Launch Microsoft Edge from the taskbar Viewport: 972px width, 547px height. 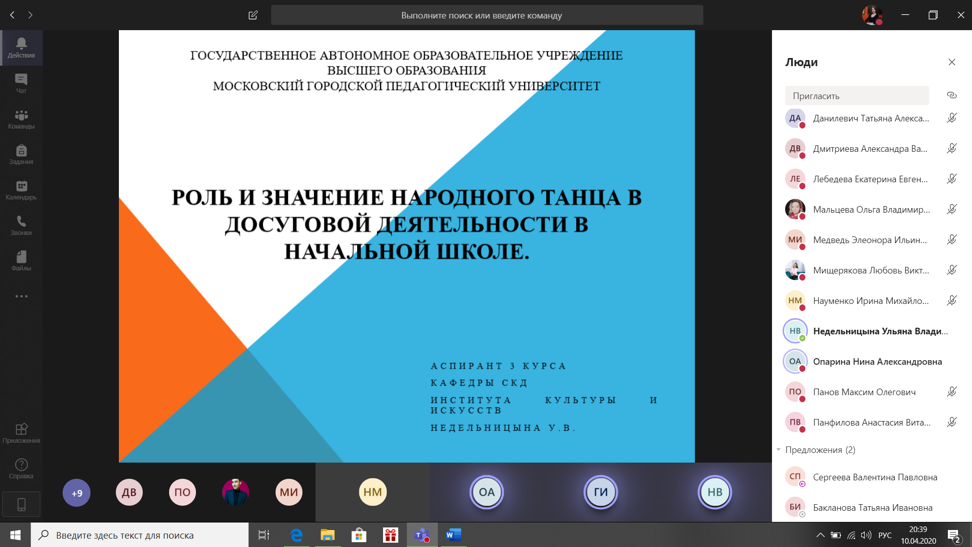(x=296, y=535)
